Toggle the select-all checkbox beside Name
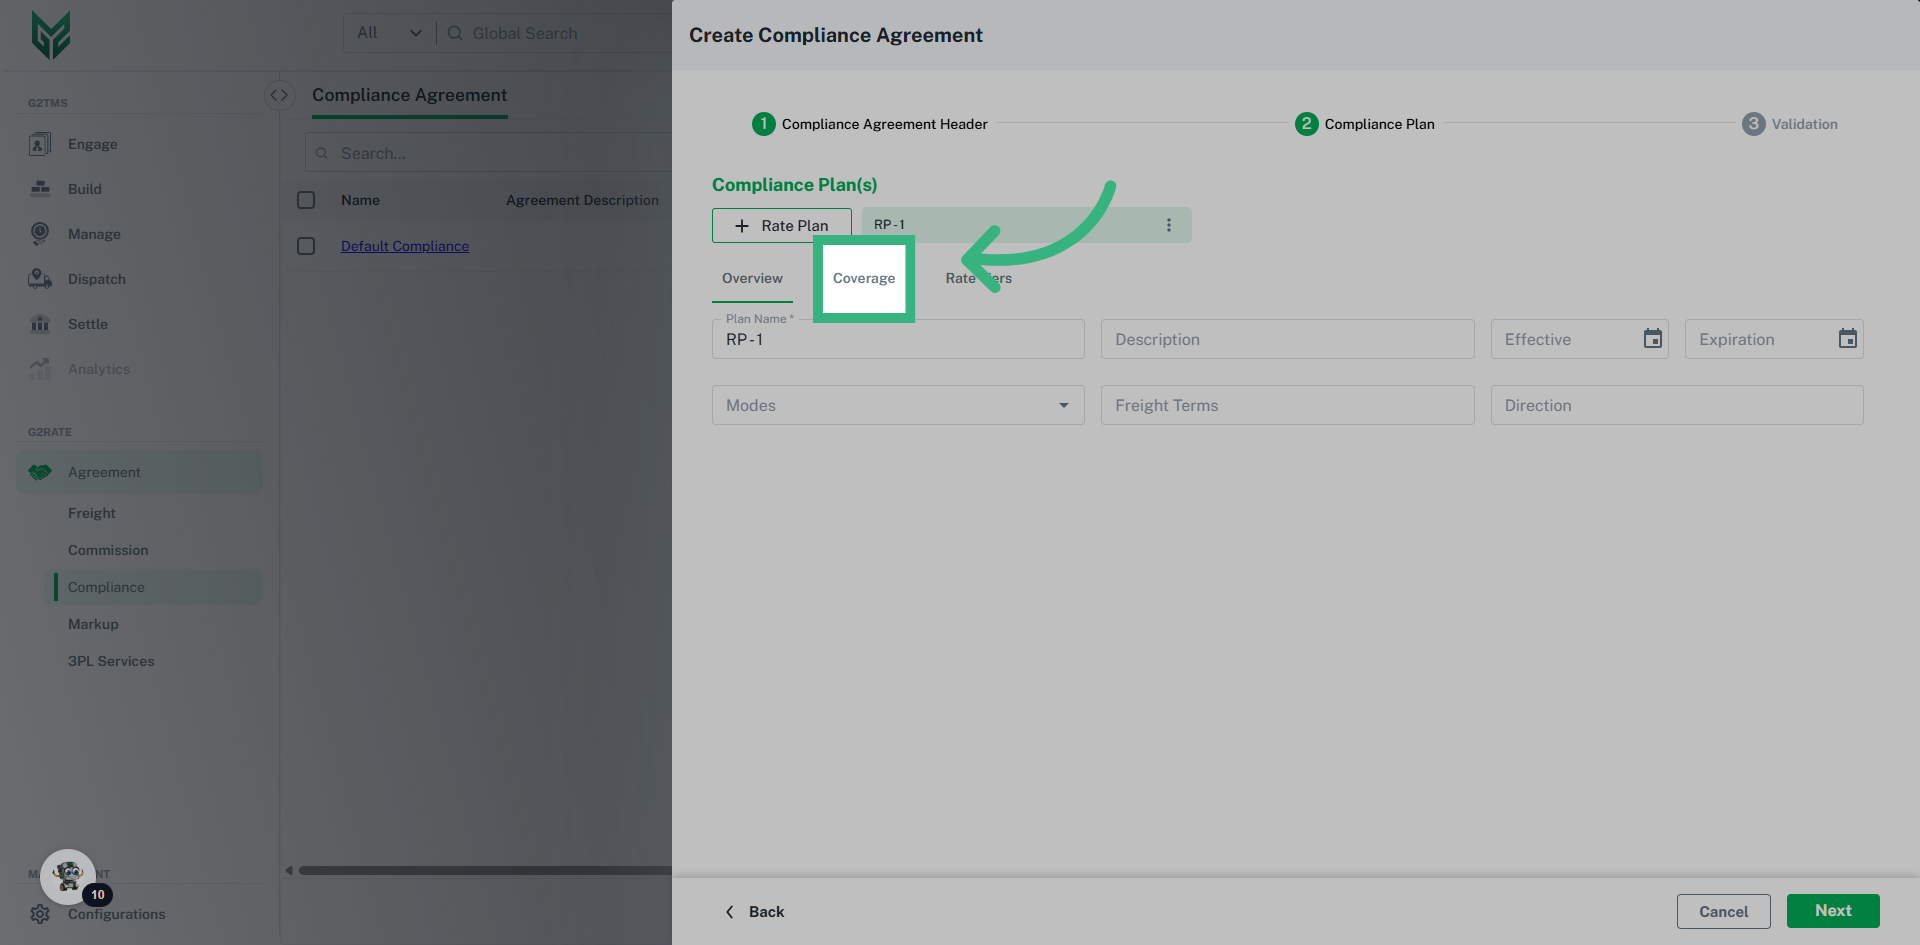The width and height of the screenshot is (1920, 945). [x=306, y=200]
